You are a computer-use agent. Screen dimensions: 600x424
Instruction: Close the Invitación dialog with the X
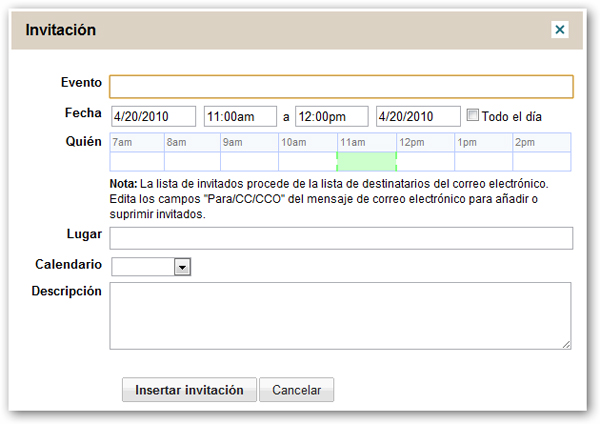click(559, 29)
